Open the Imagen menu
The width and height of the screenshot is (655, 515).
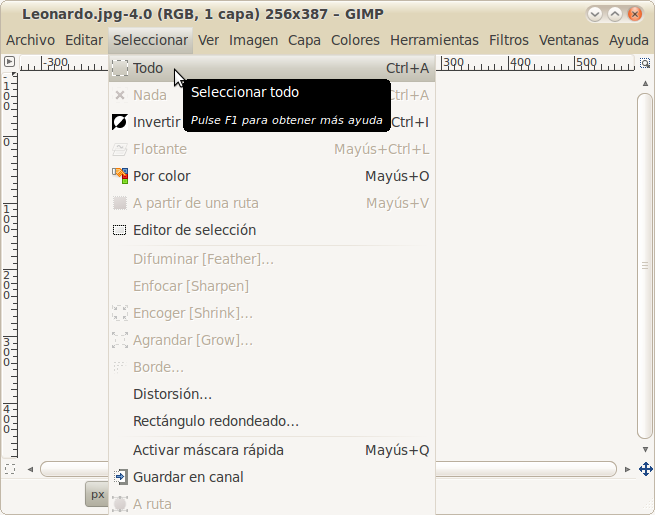[x=253, y=40]
